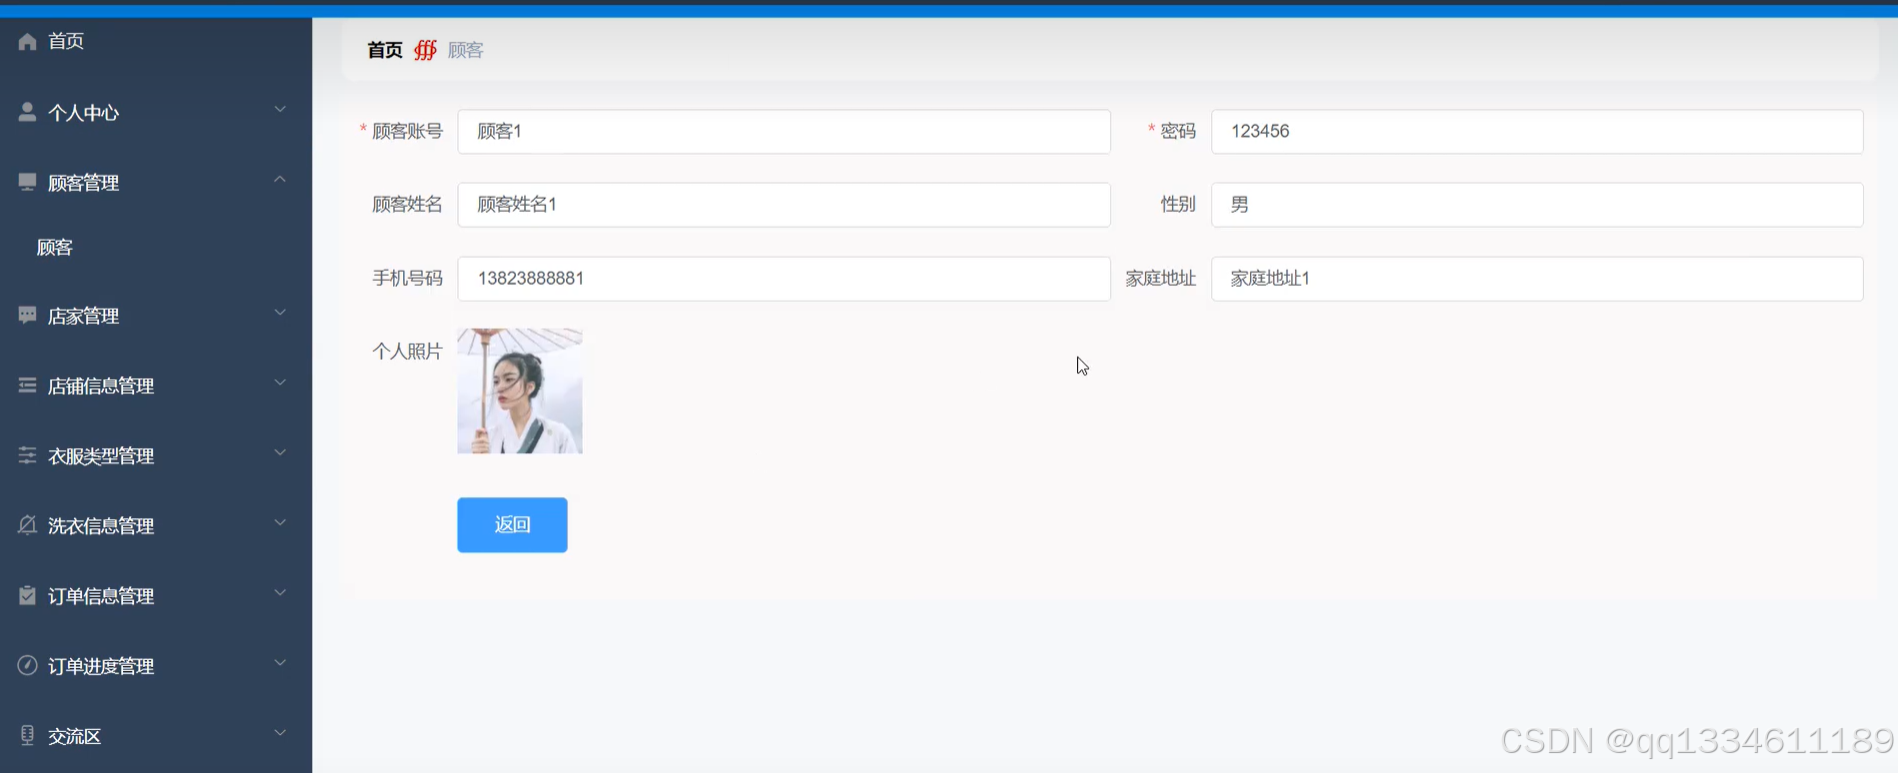The image size is (1898, 773).
Task: Click the 性别 input field
Action: coord(1537,205)
